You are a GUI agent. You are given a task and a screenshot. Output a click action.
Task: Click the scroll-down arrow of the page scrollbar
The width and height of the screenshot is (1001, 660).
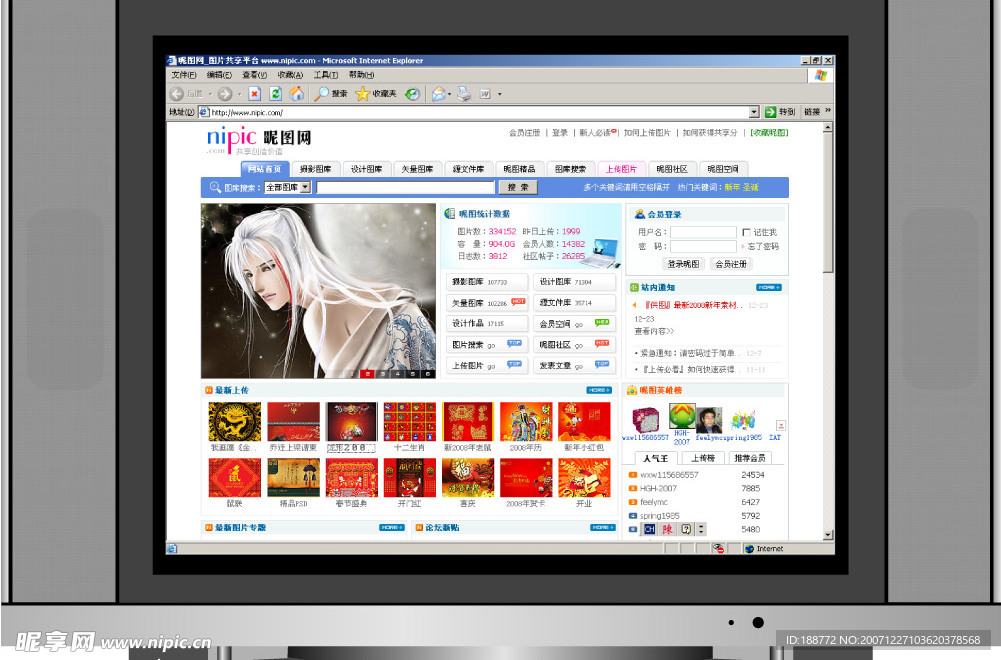pyautogui.click(x=828, y=535)
